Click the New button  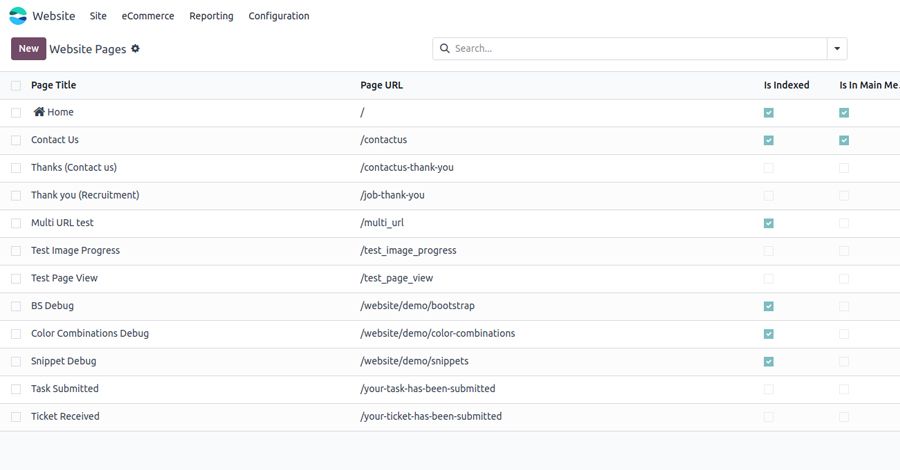29,48
